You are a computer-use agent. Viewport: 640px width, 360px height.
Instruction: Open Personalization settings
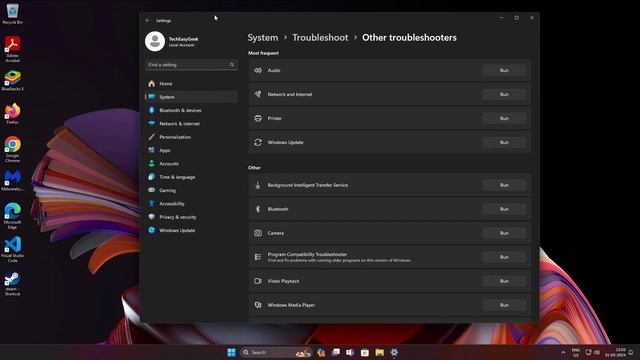191,137
